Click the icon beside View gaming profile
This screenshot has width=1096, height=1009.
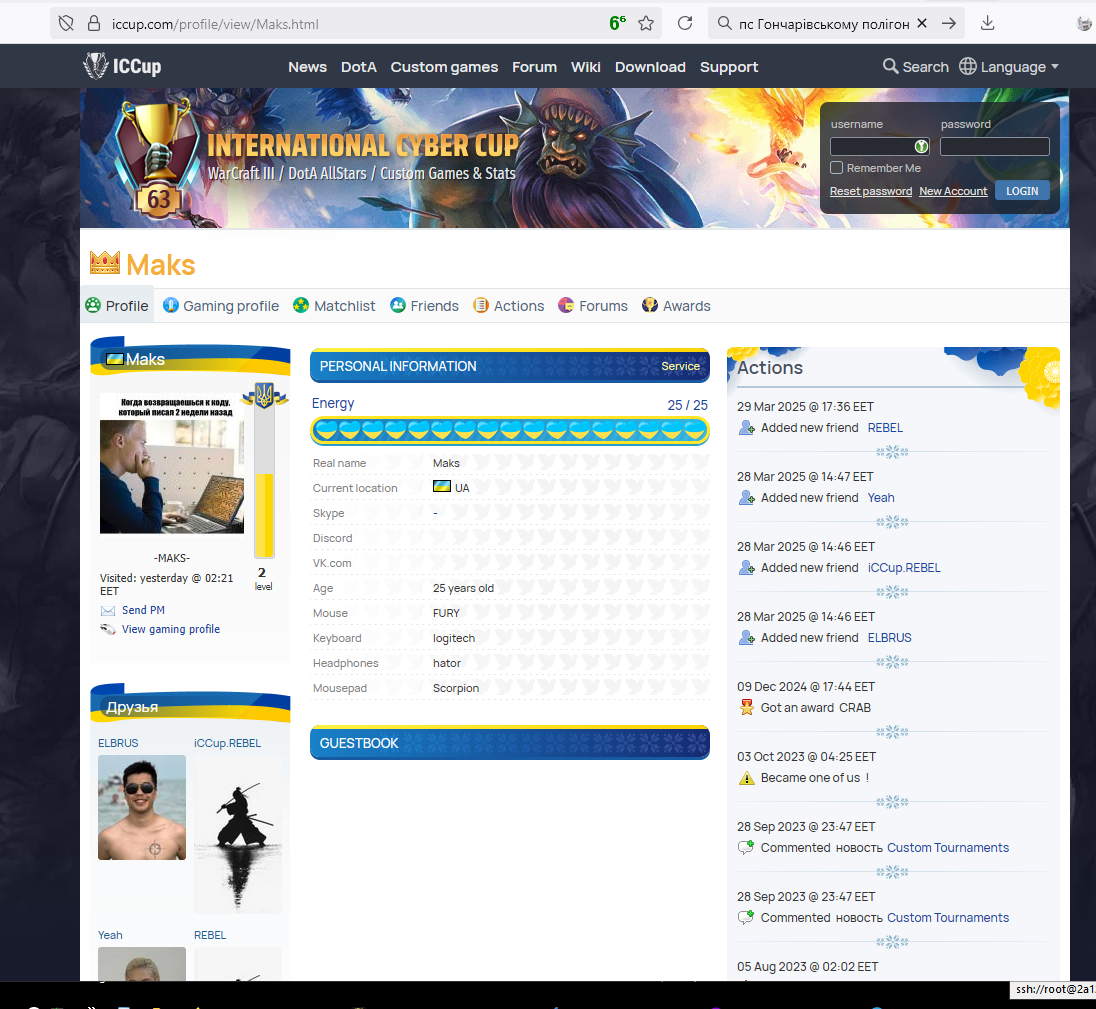[x=108, y=629]
